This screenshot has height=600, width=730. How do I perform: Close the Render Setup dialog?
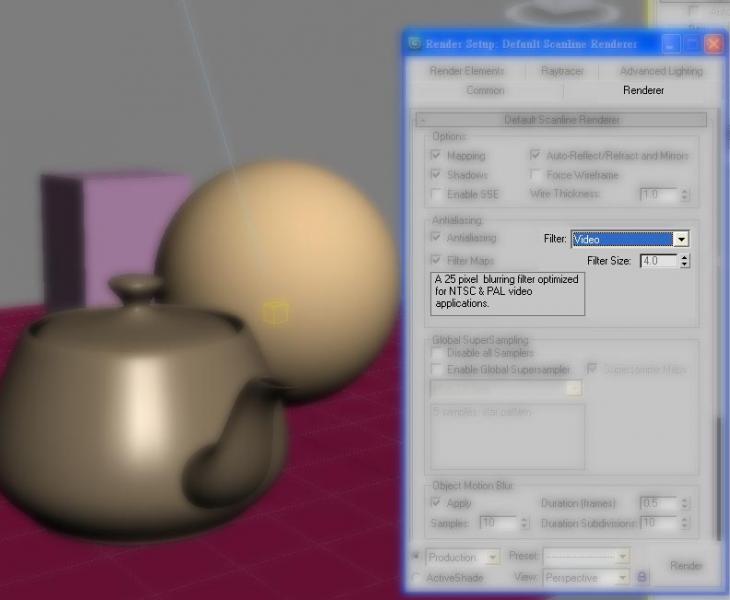pyautogui.click(x=713, y=44)
